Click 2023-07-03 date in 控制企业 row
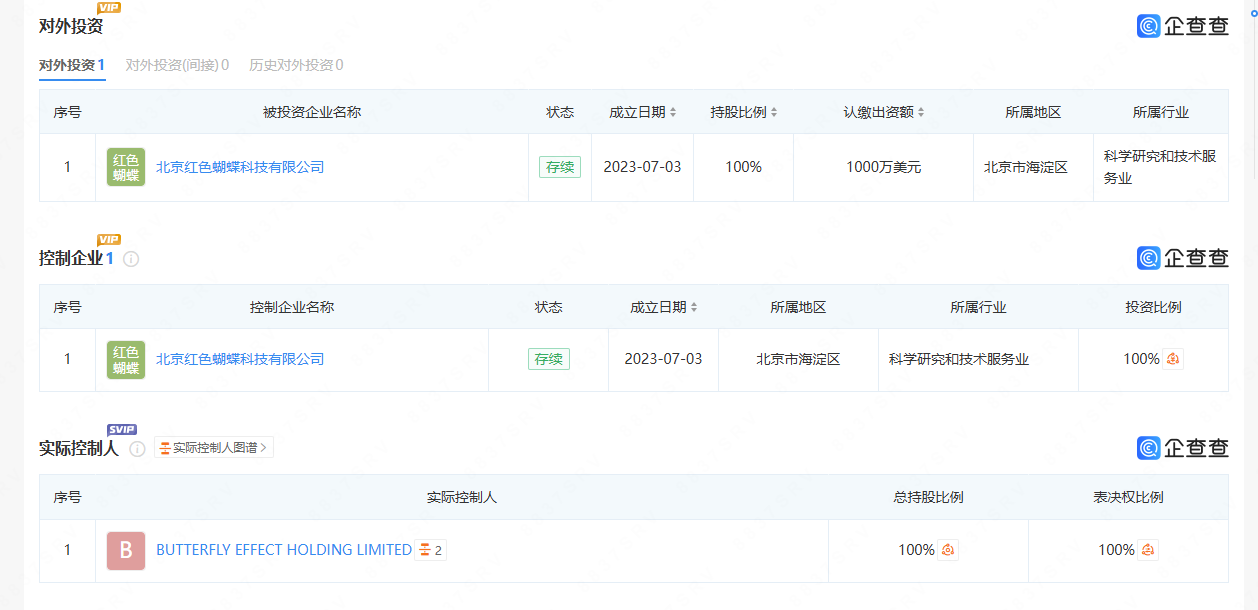The image size is (1258, 610). coord(663,359)
